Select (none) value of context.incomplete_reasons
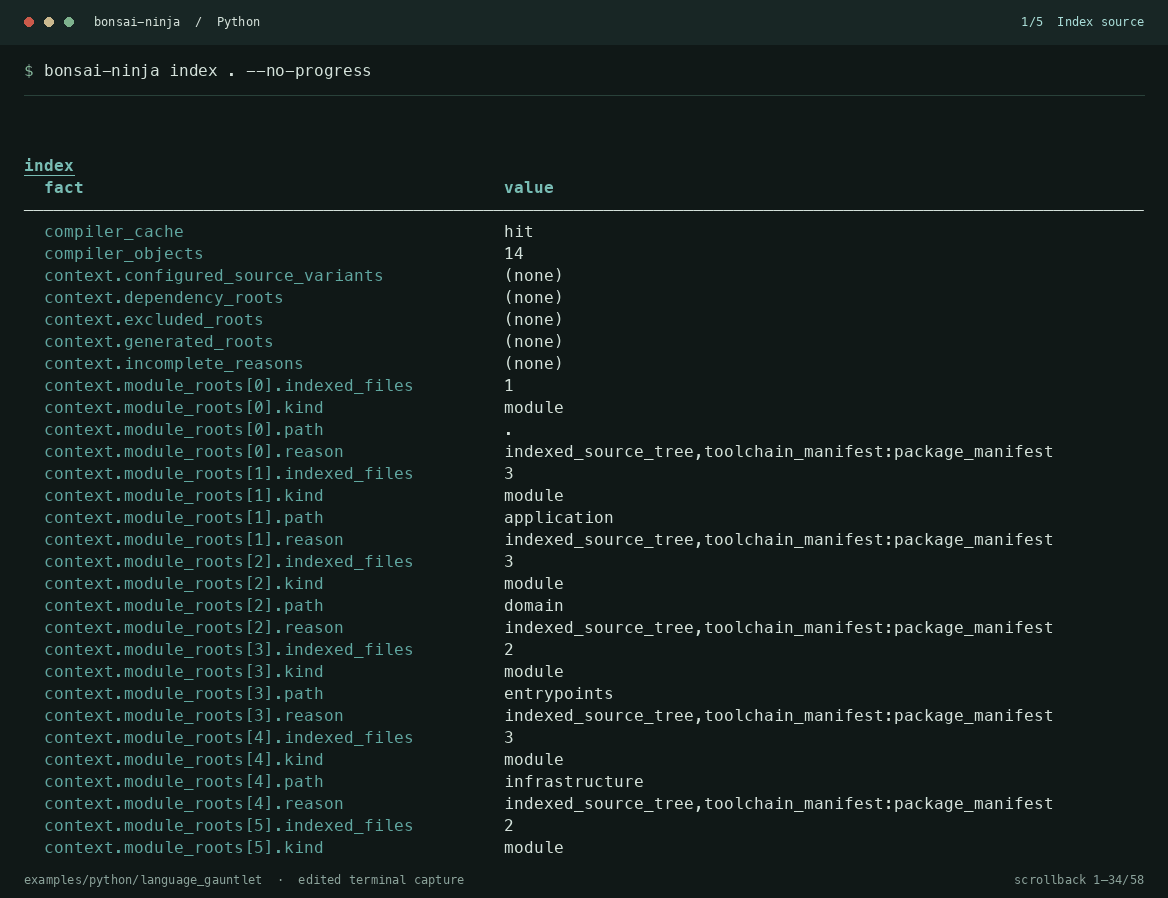Screen dimensions: 1168x898 [533, 363]
